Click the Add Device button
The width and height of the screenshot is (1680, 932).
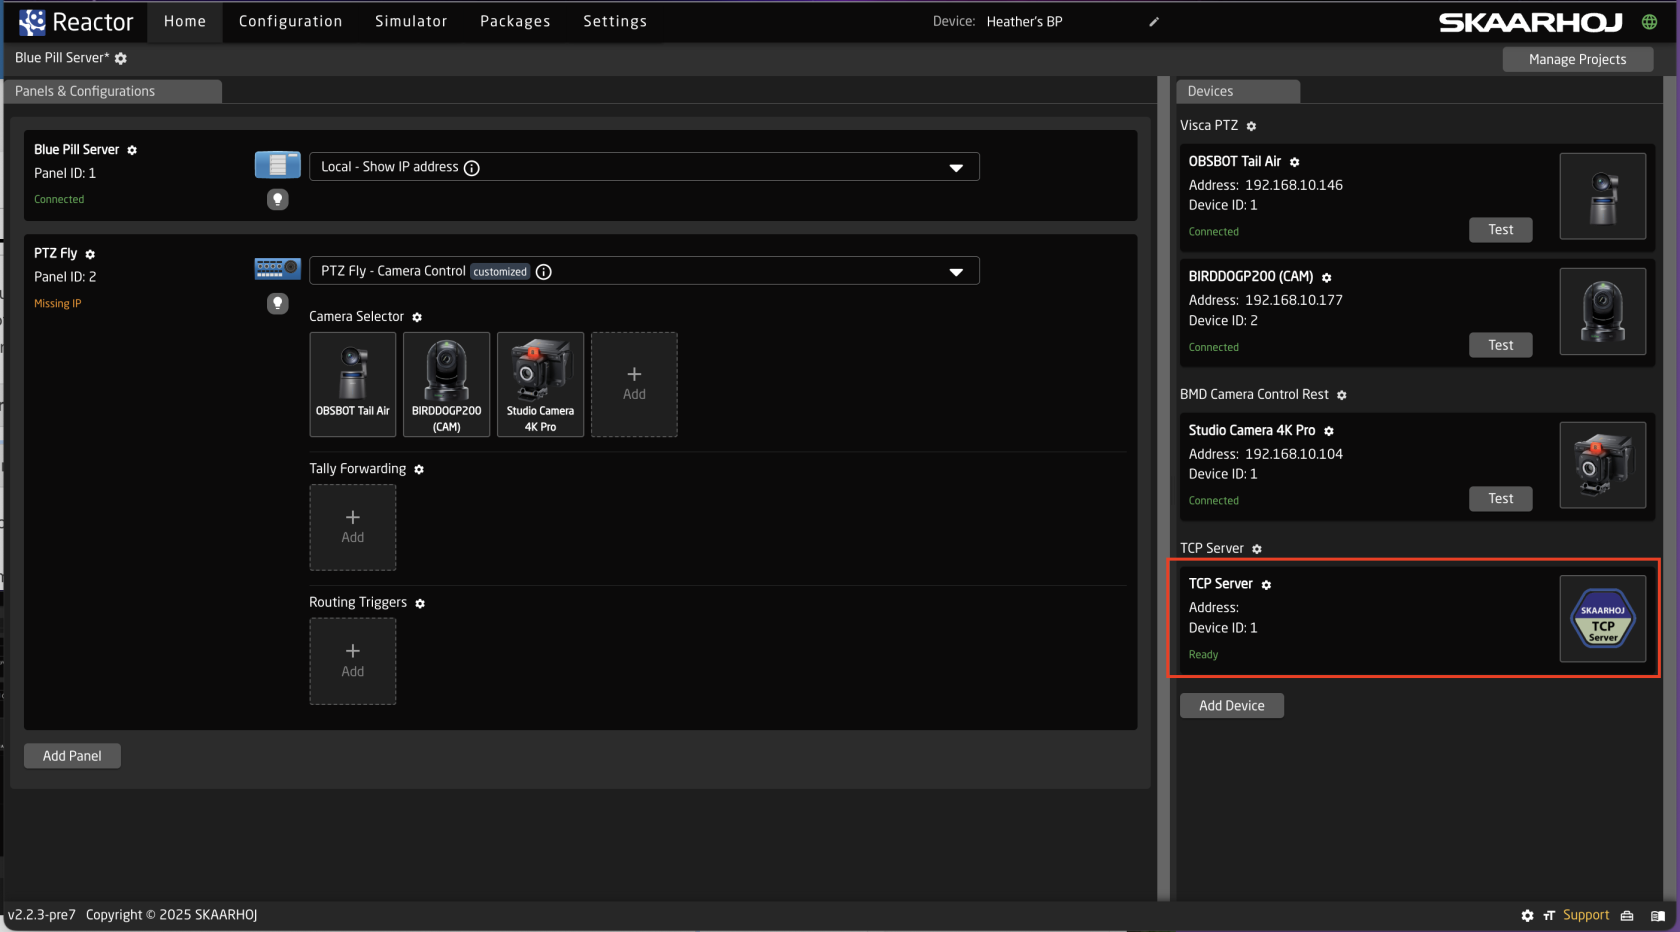pos(1231,705)
